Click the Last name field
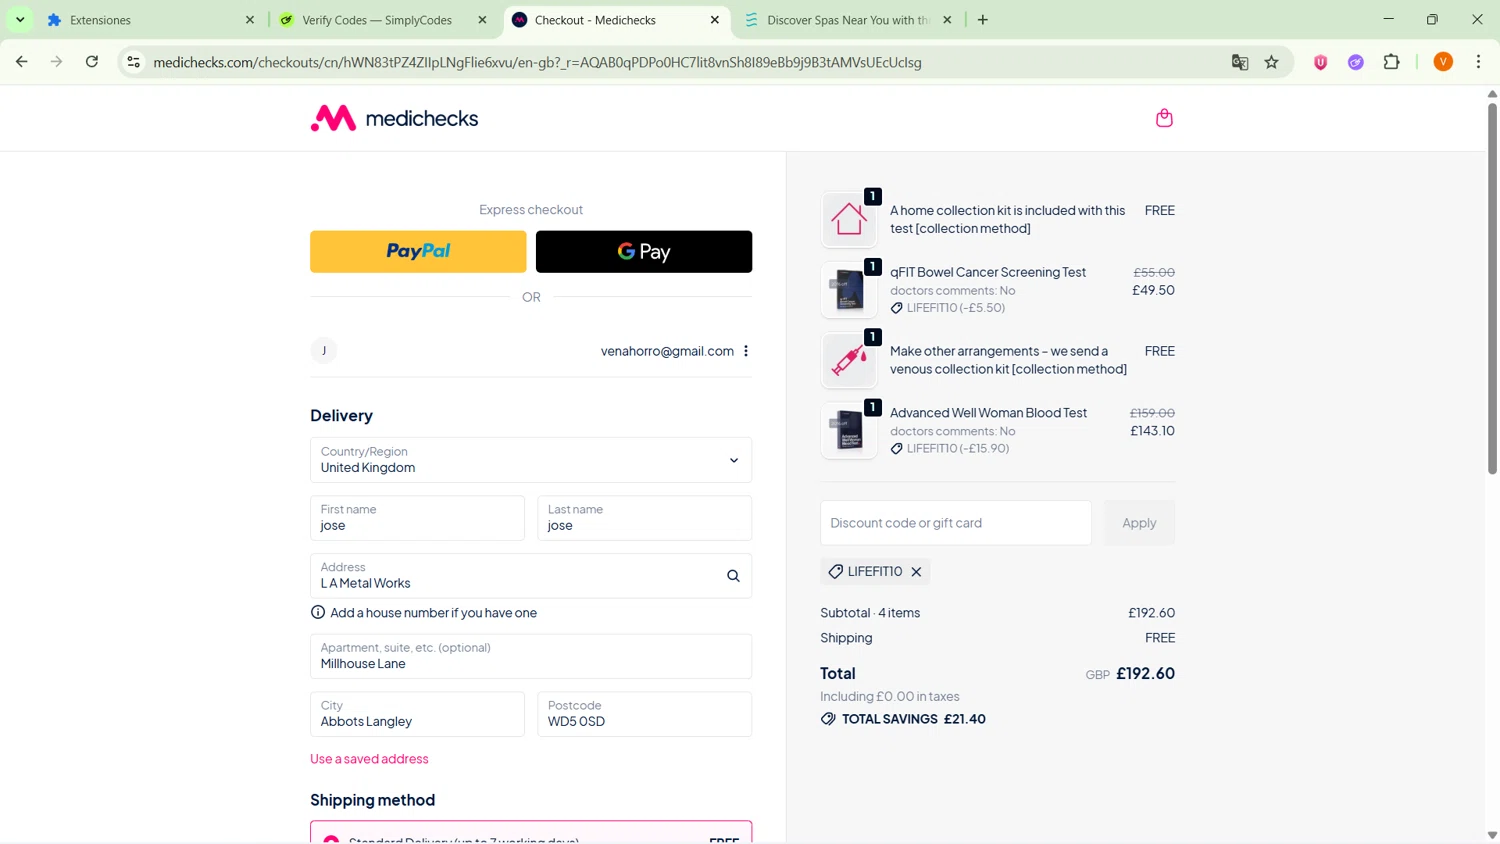The image size is (1500, 844). (644, 518)
